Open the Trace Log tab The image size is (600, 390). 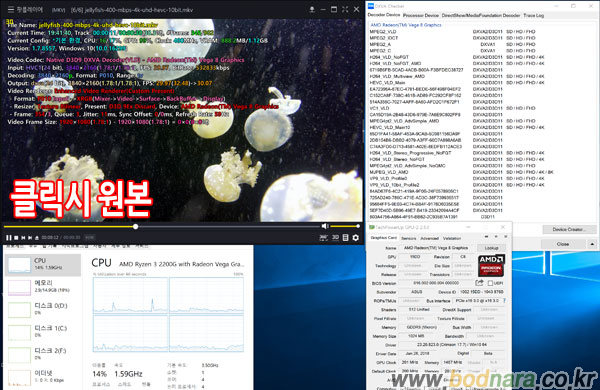[533, 15]
